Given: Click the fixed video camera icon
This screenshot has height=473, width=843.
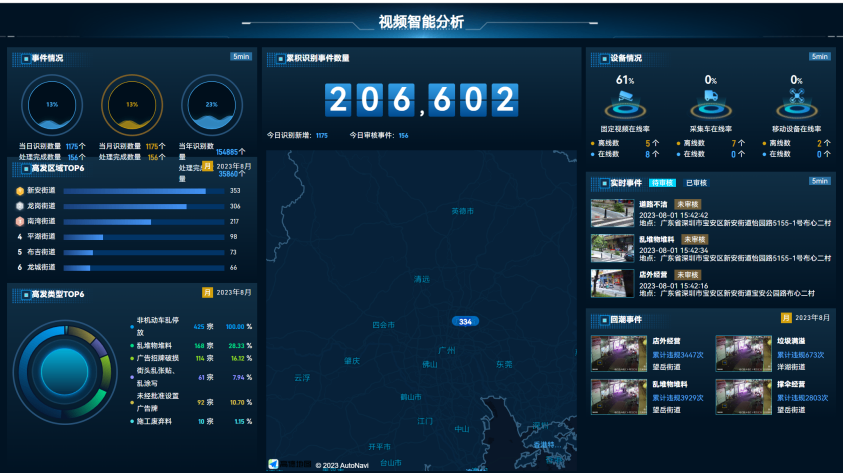Looking at the screenshot, I should [x=625, y=100].
